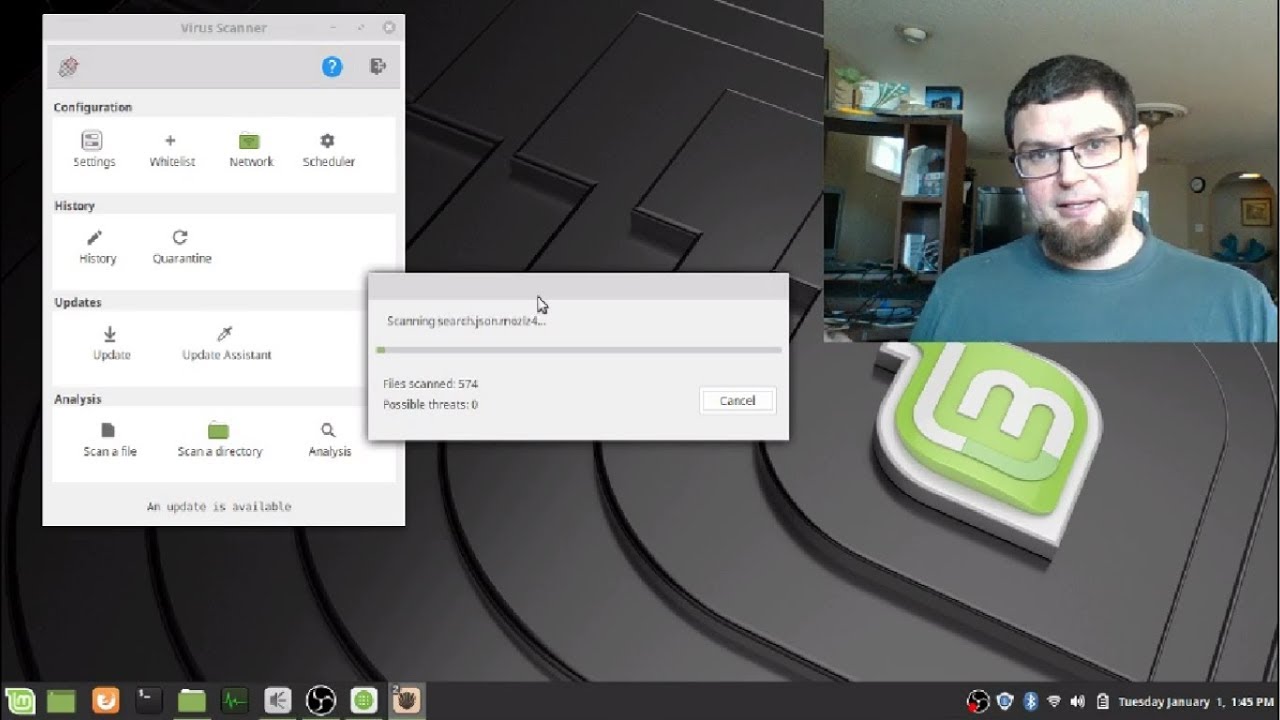Image resolution: width=1280 pixels, height=720 pixels.
Task: Open the Analysis tool
Action: click(329, 440)
